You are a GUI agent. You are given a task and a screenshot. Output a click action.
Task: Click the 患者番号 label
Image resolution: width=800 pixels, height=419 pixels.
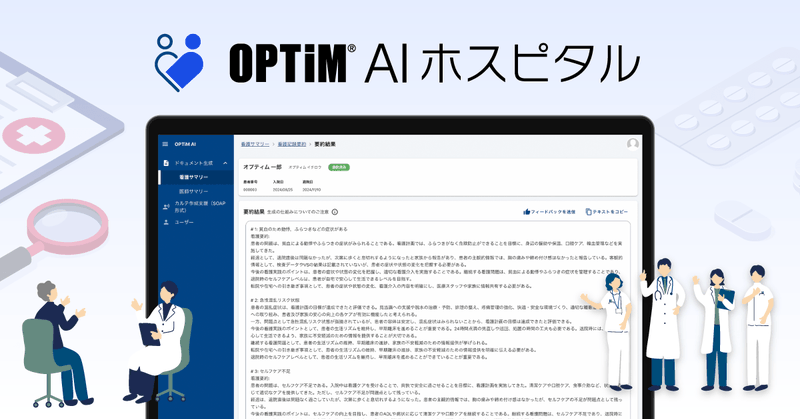[x=251, y=182]
